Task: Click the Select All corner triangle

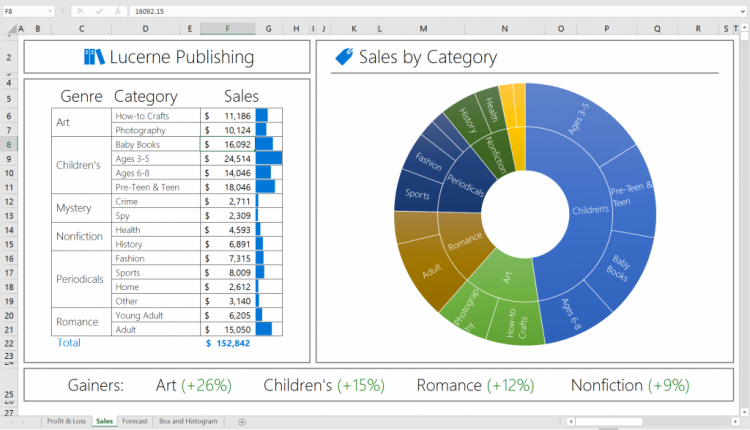Action: tap(11, 31)
